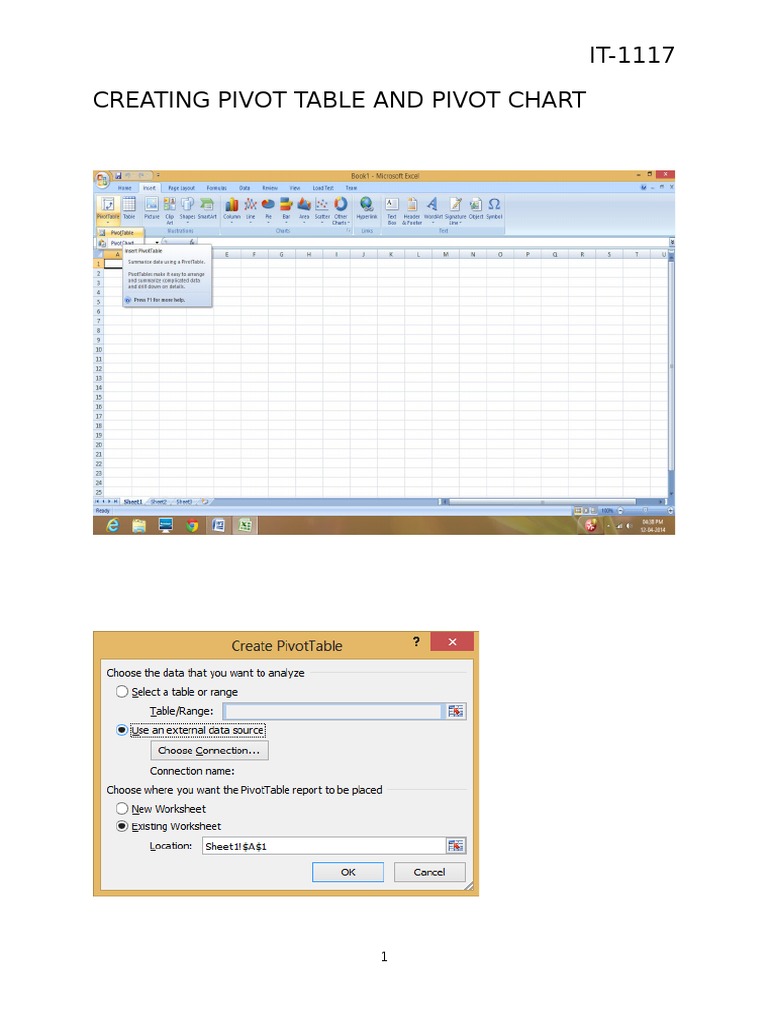
Task: Choose the New Worksheet radio option
Action: [121, 808]
